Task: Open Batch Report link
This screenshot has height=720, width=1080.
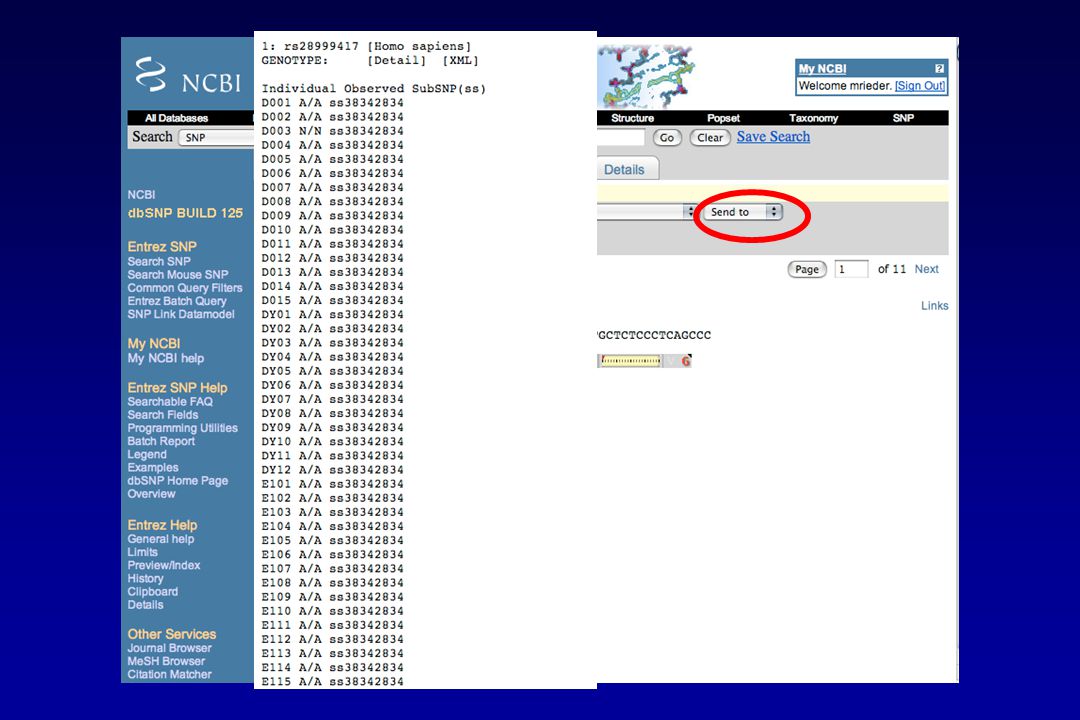Action: [x=161, y=441]
